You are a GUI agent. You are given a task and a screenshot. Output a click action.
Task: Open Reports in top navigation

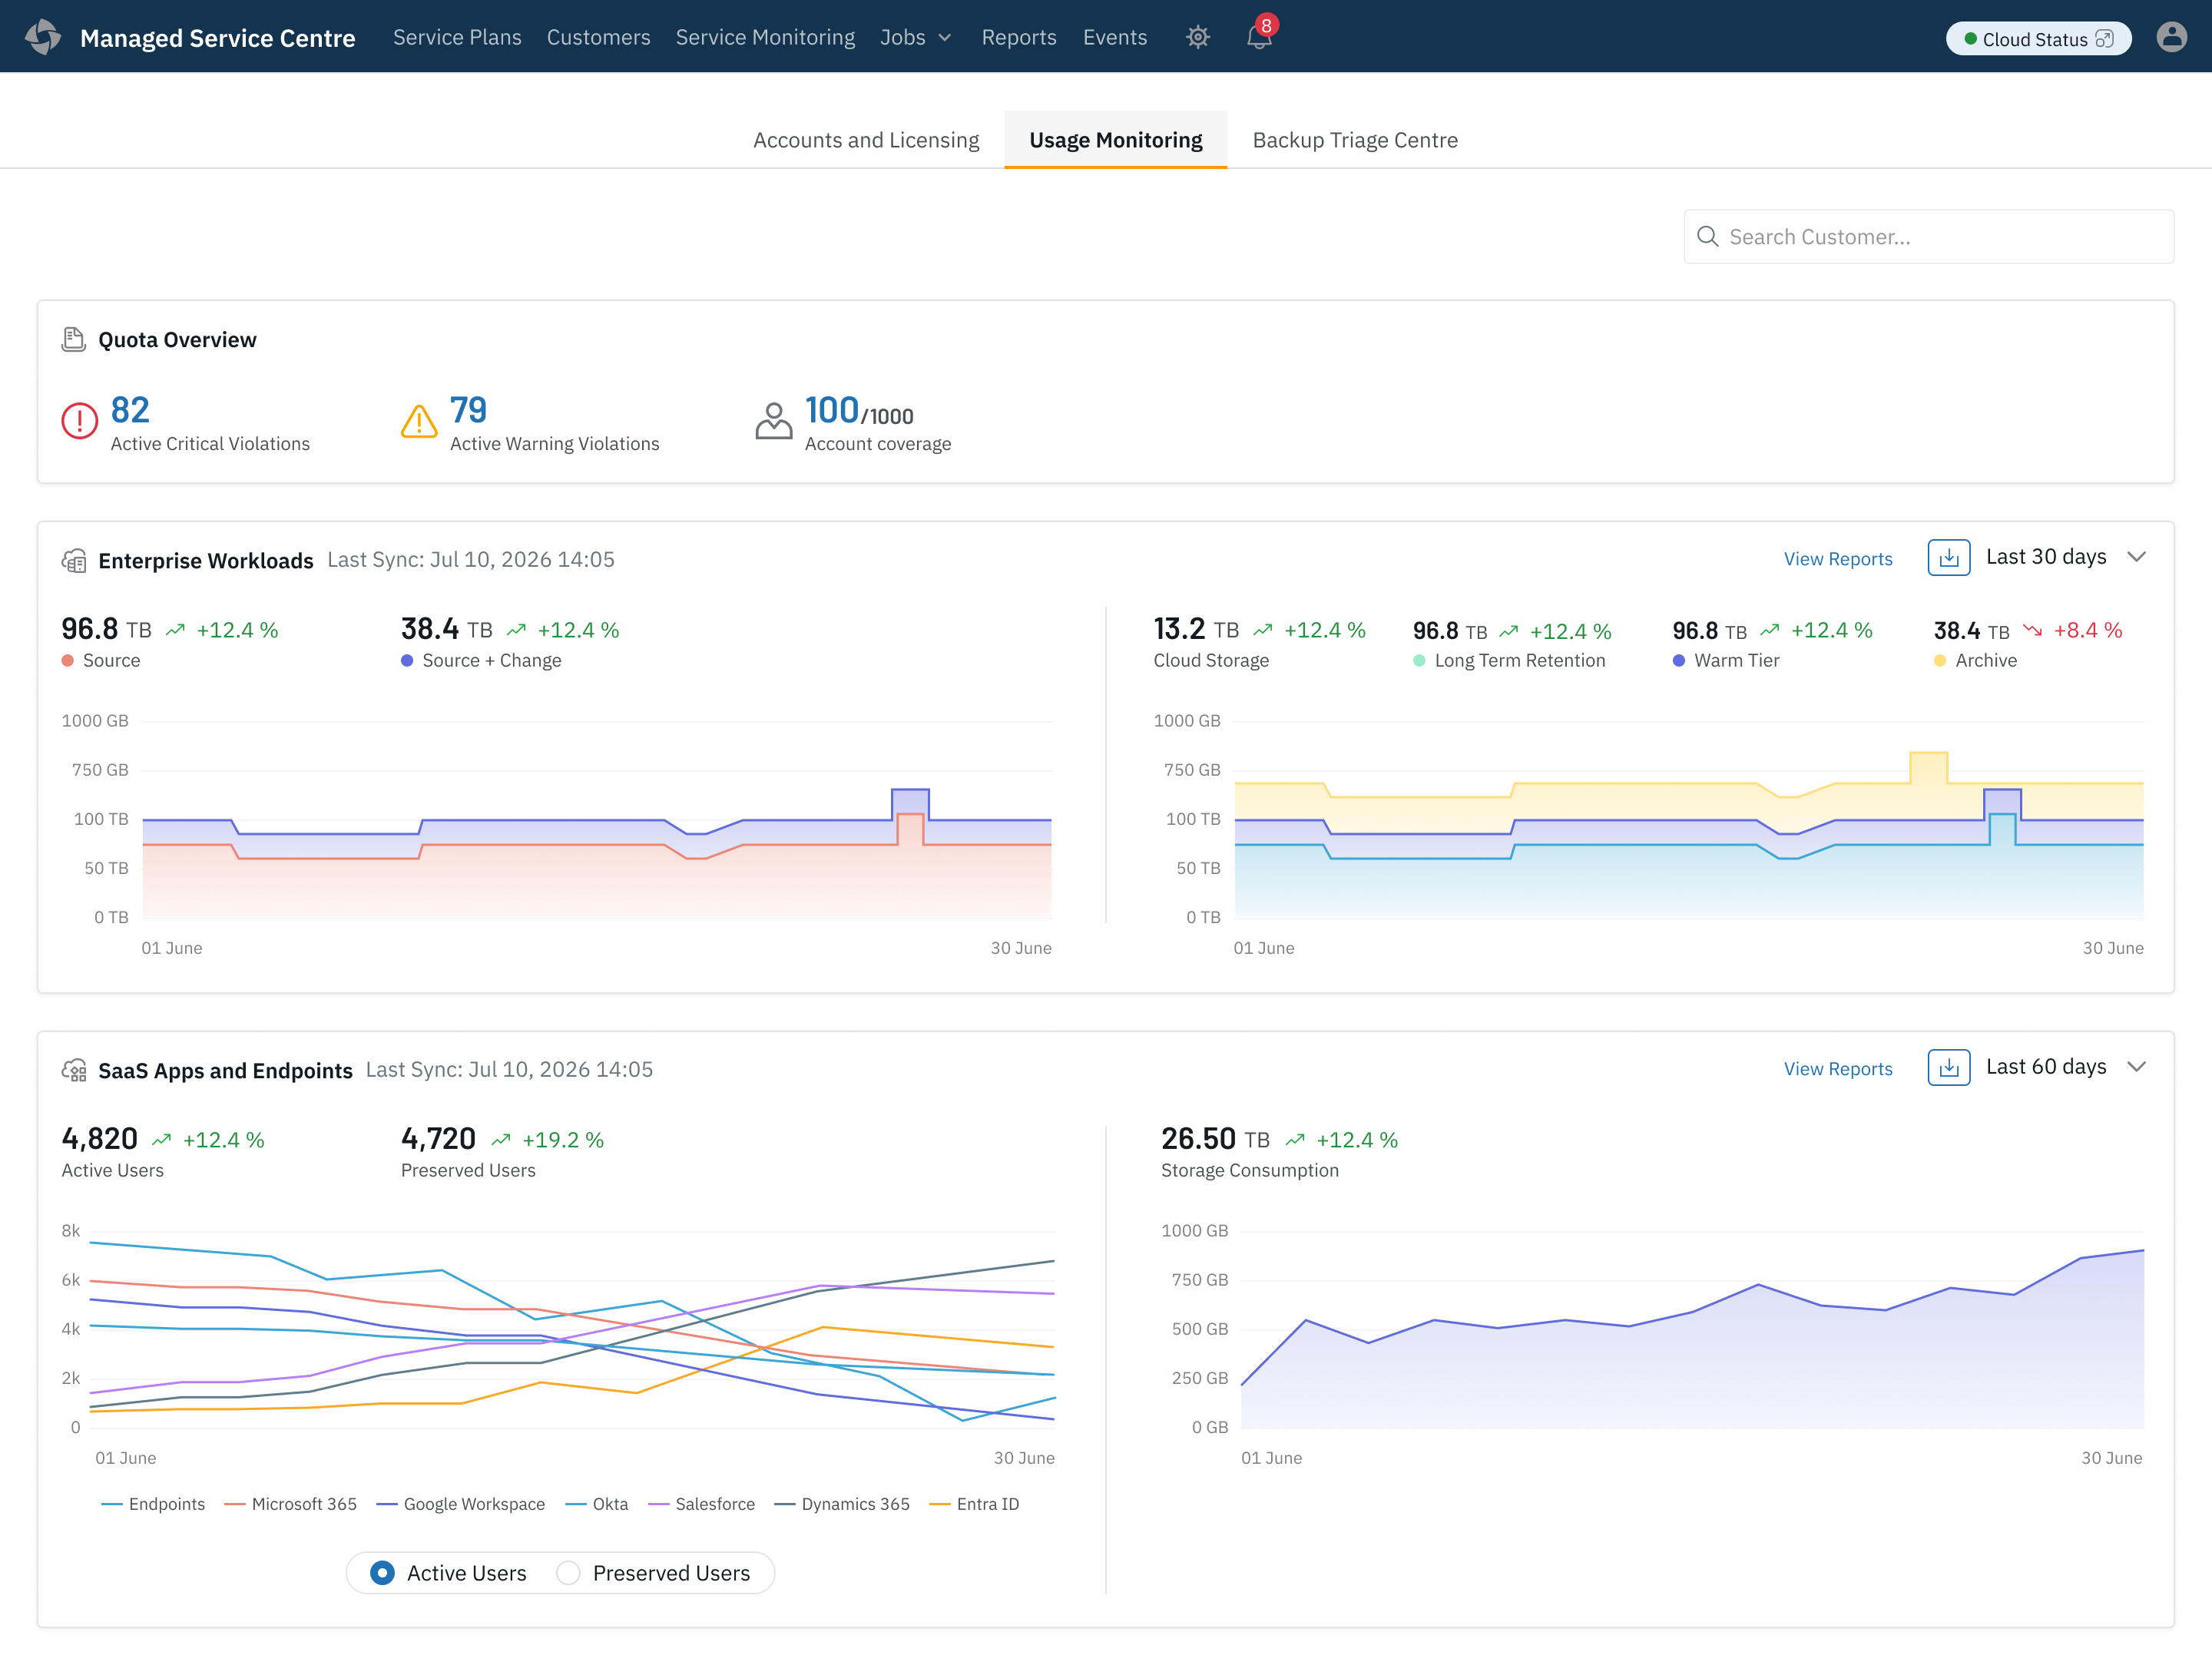[1019, 37]
